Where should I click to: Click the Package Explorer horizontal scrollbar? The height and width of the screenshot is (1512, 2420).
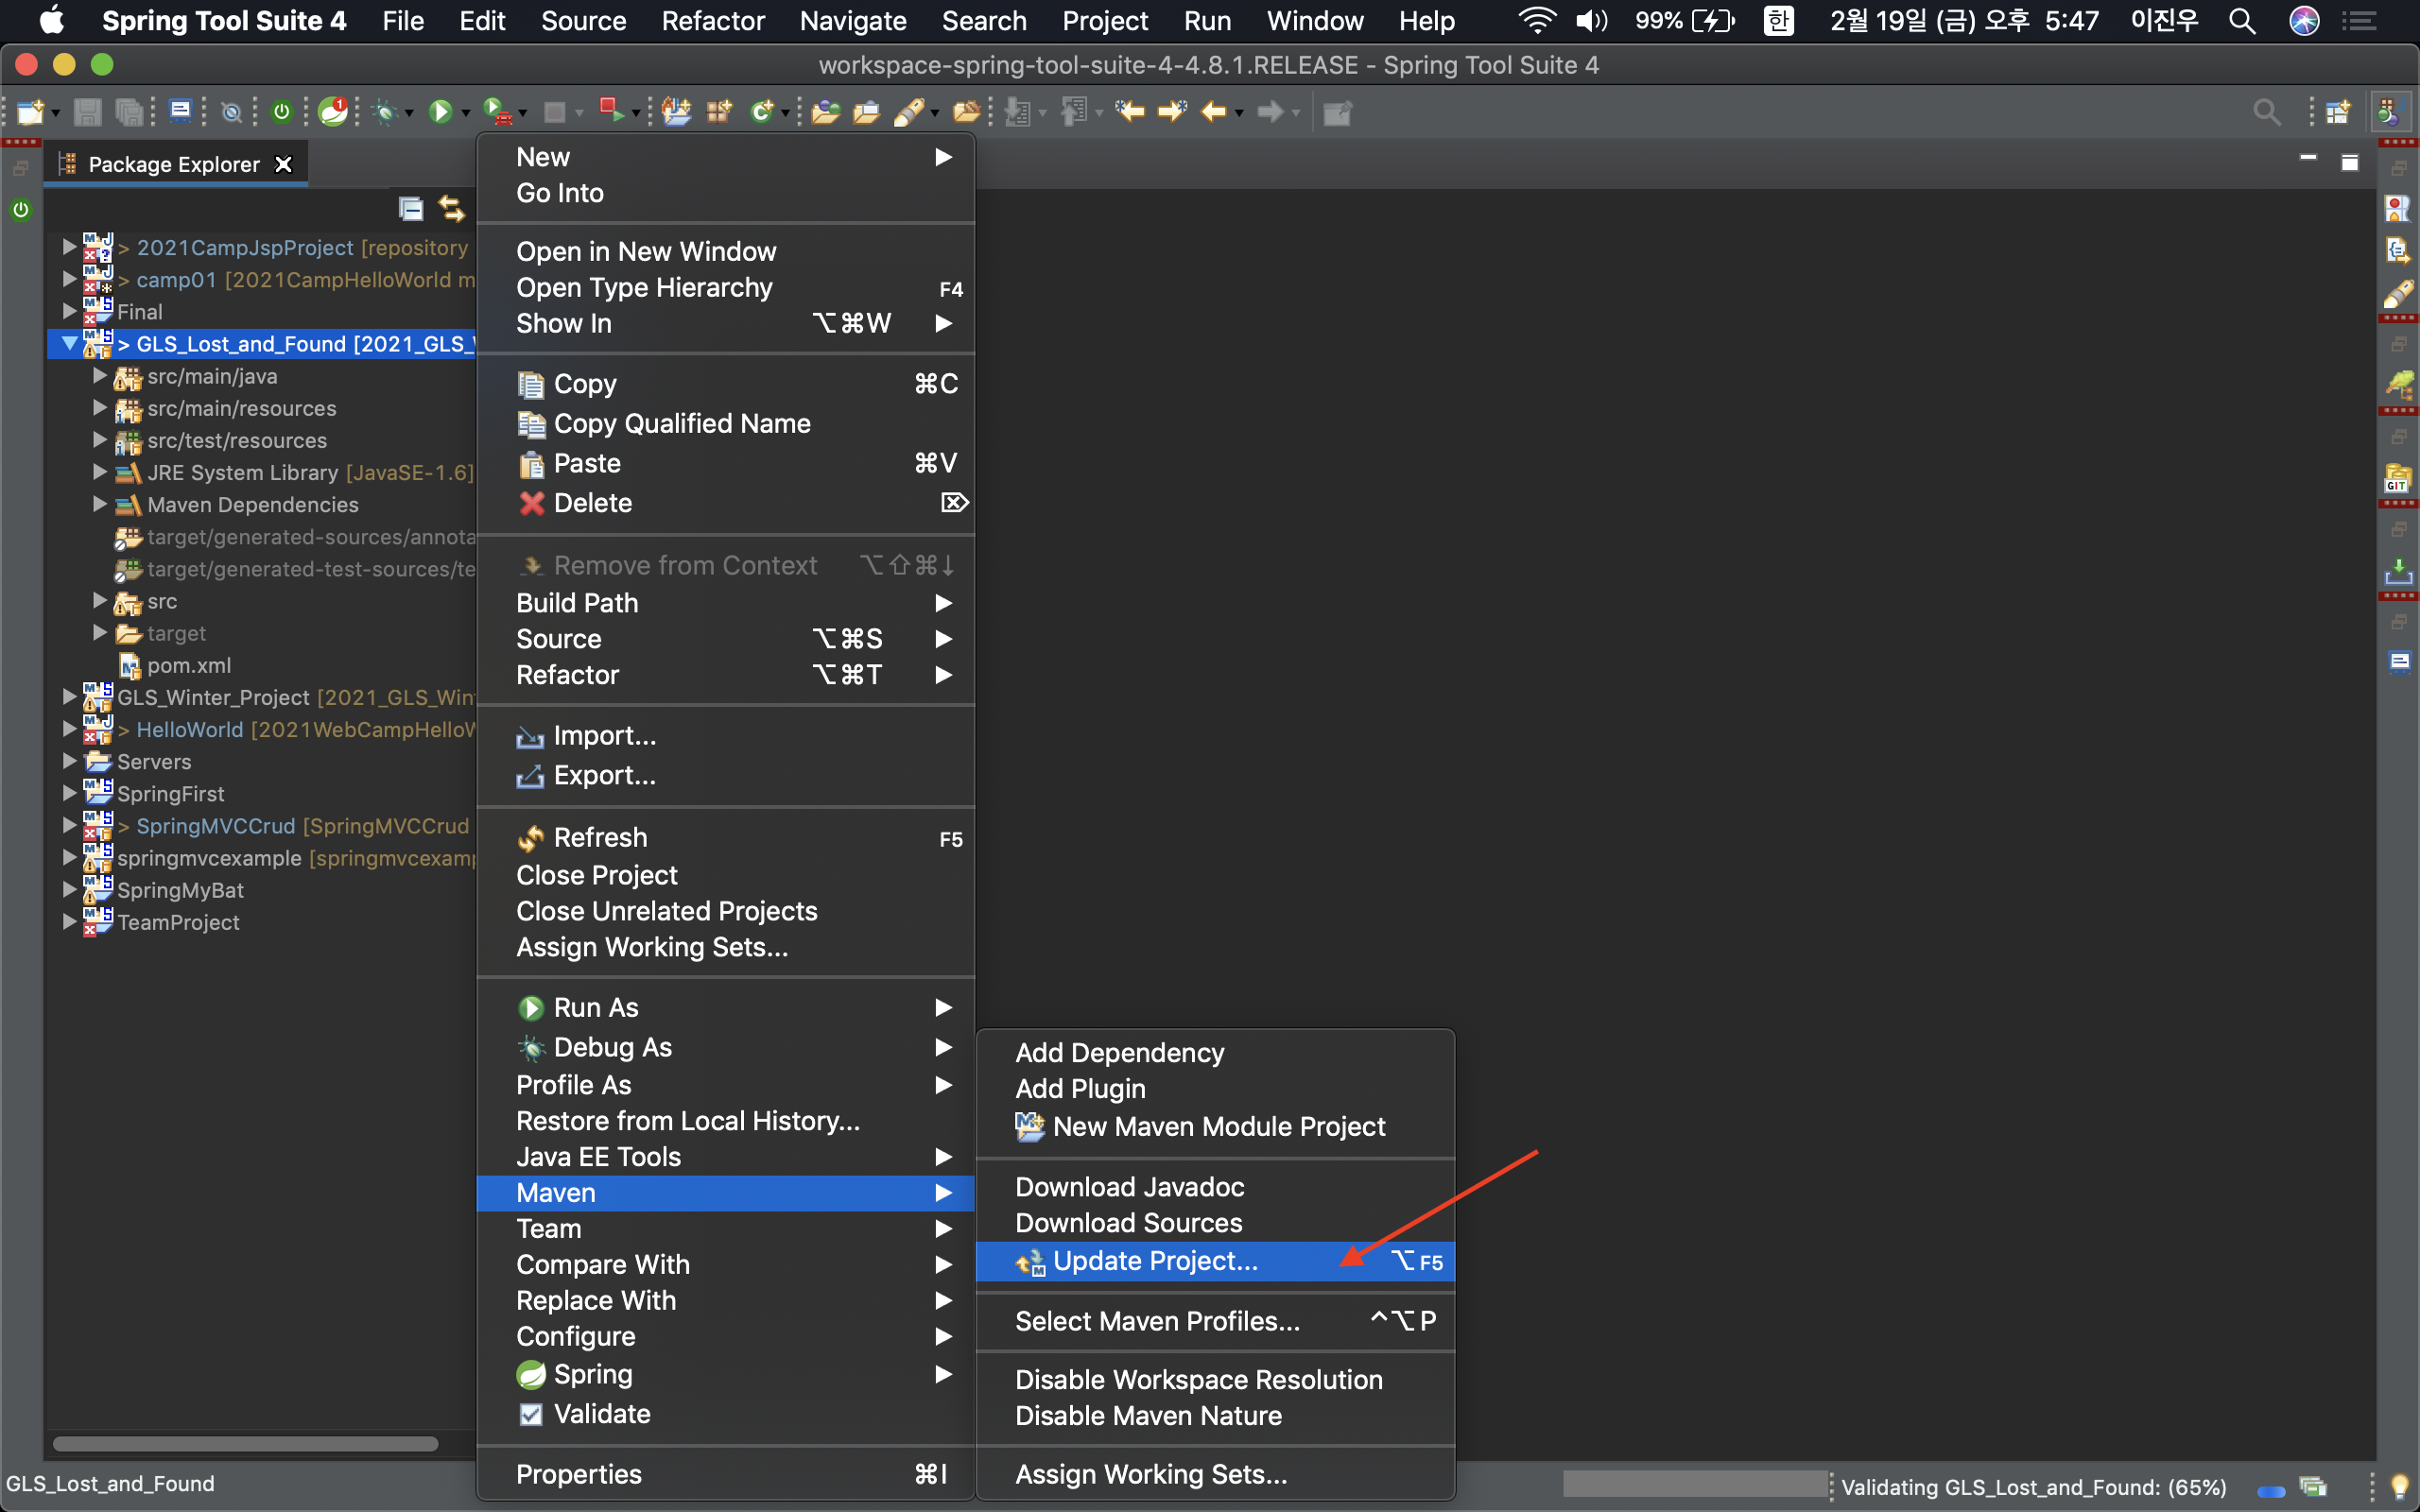click(245, 1443)
